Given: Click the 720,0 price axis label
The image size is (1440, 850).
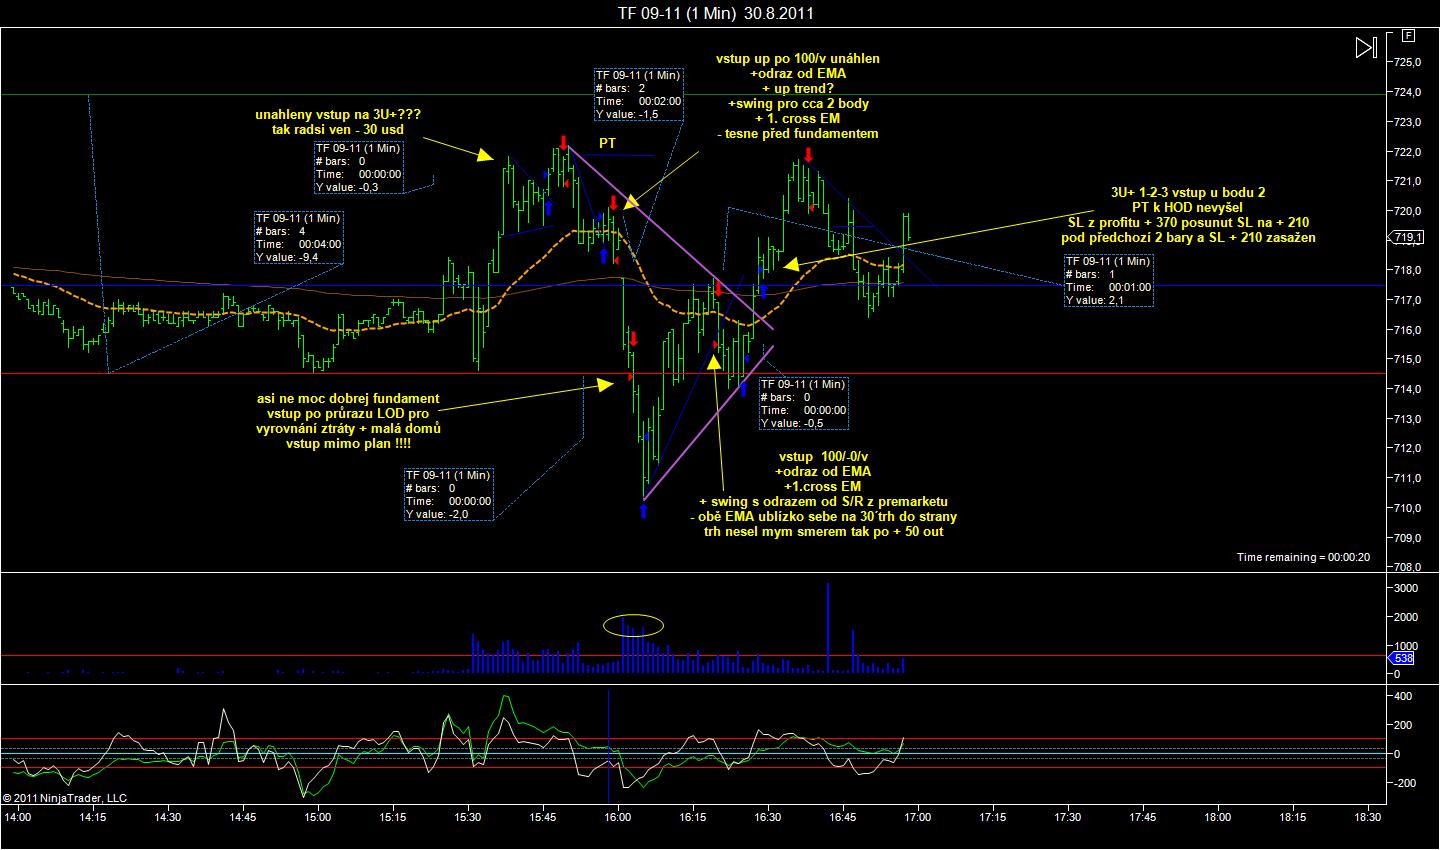Looking at the screenshot, I should coord(1407,211).
